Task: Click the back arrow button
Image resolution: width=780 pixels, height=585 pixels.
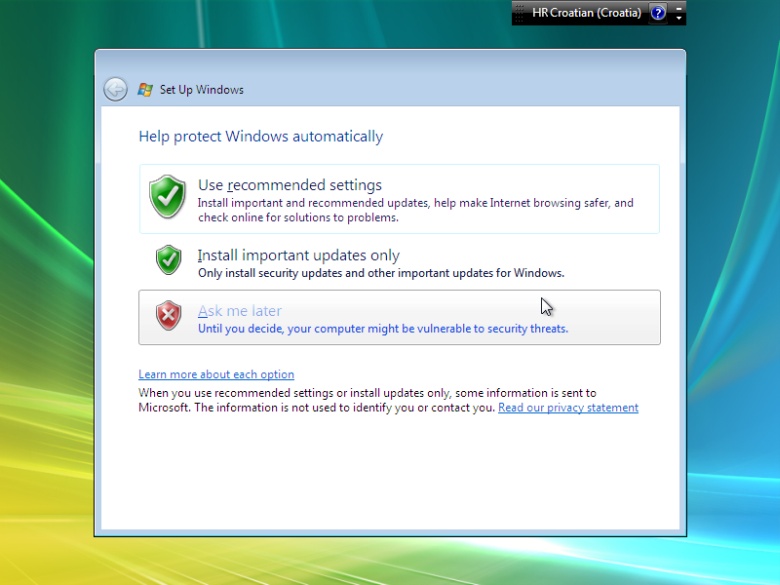Action: (x=115, y=90)
